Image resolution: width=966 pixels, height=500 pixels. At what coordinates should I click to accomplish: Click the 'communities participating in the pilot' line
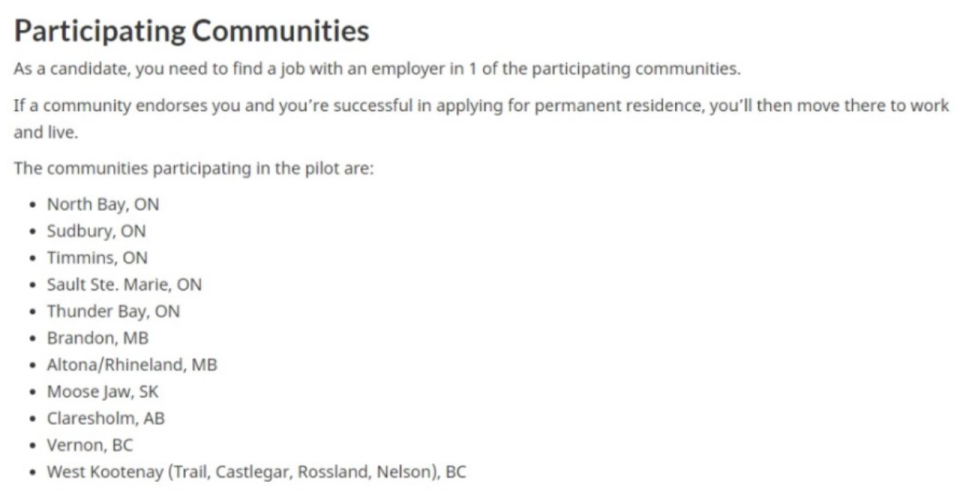194,169
